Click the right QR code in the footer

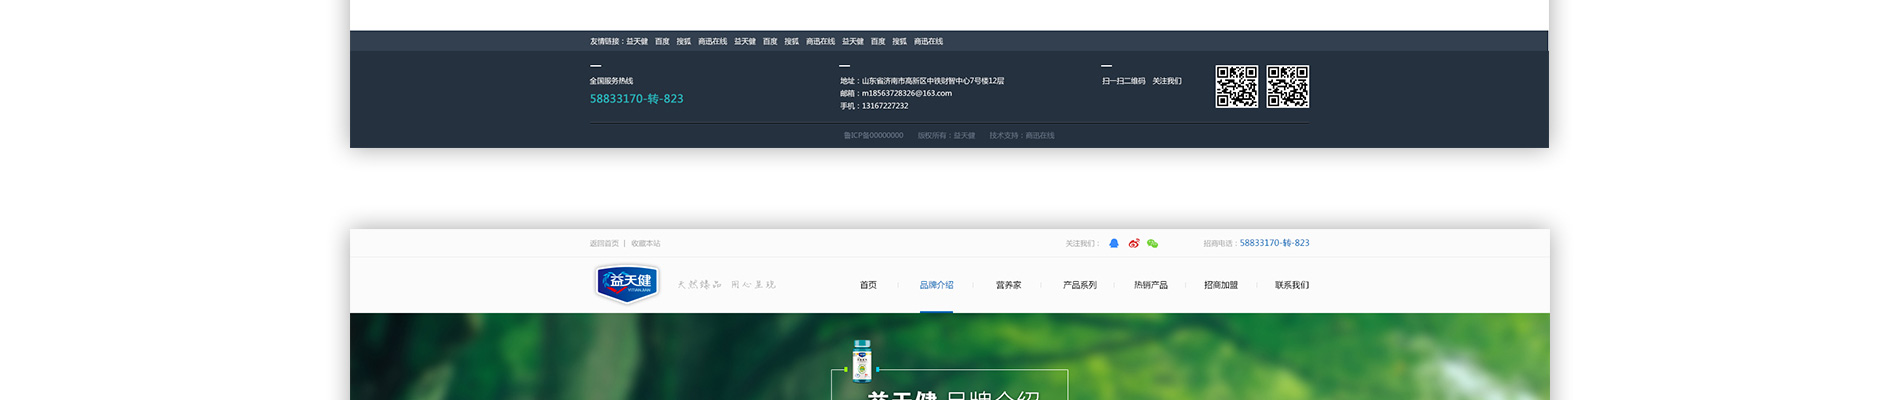(1288, 86)
